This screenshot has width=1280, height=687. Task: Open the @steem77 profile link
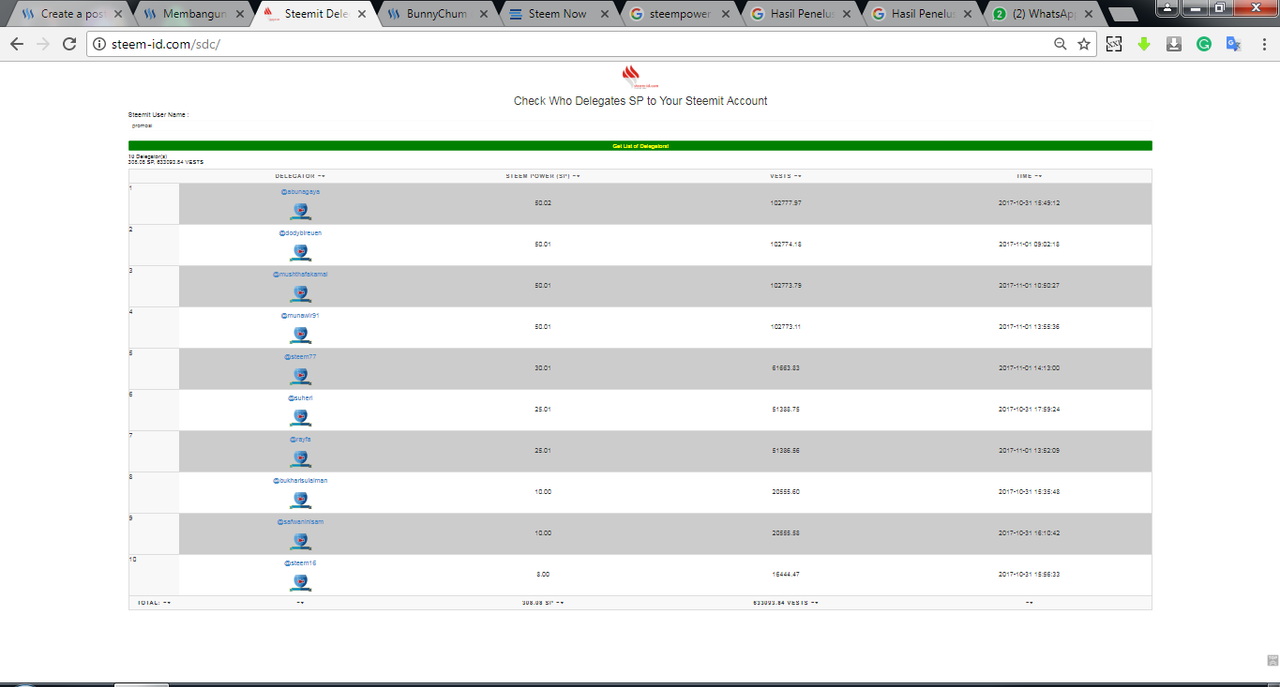(300, 356)
